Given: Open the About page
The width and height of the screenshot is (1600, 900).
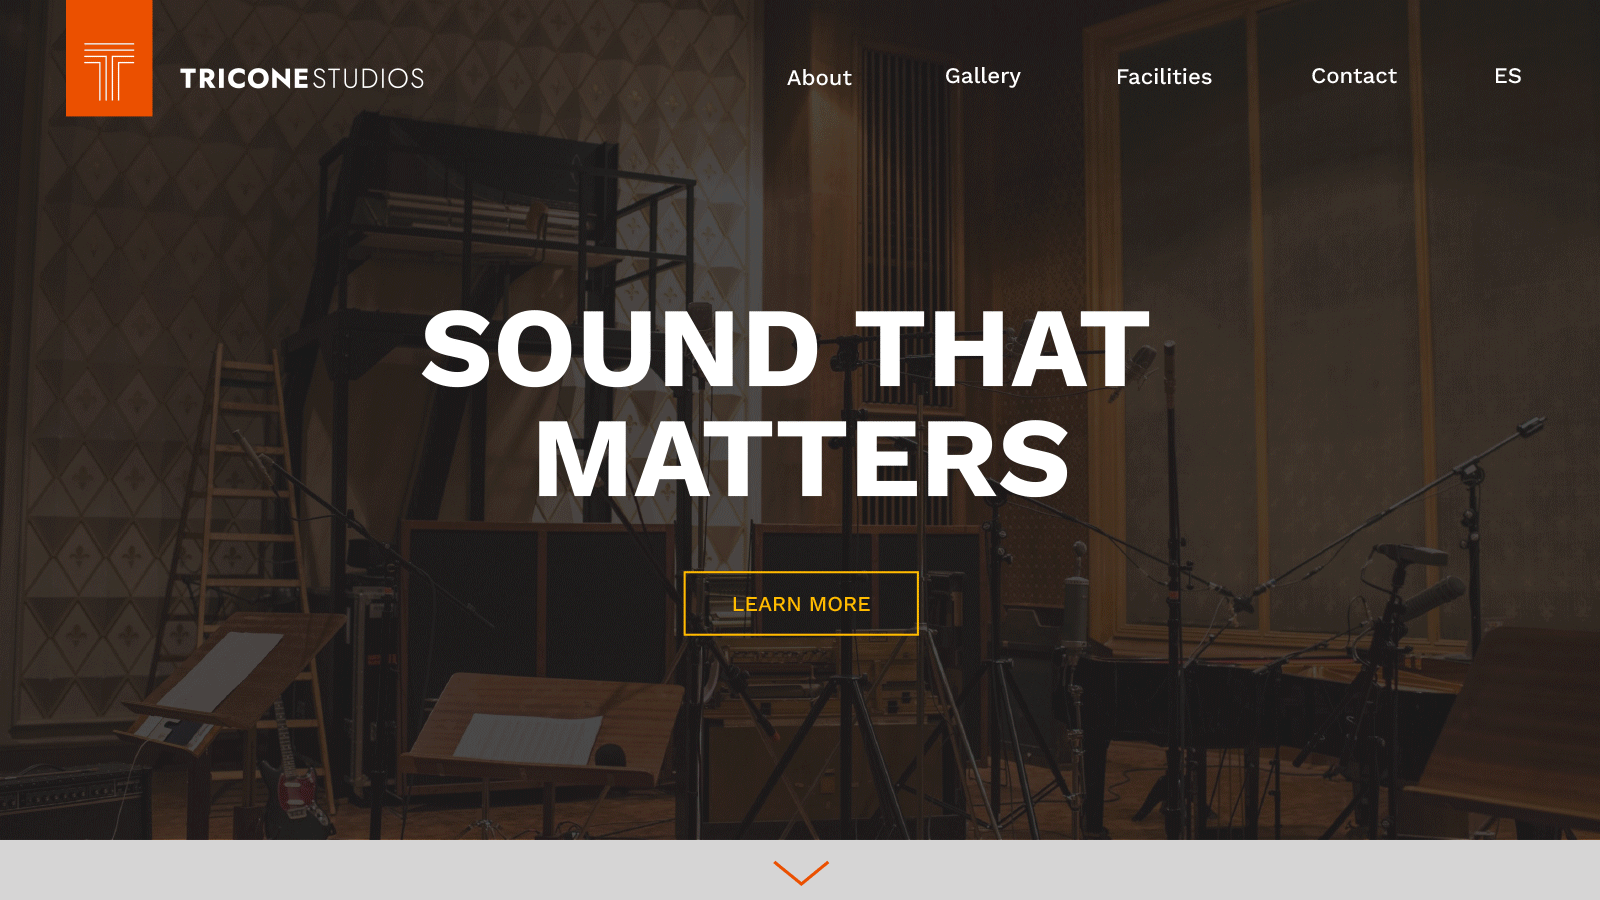Looking at the screenshot, I should [x=819, y=78].
